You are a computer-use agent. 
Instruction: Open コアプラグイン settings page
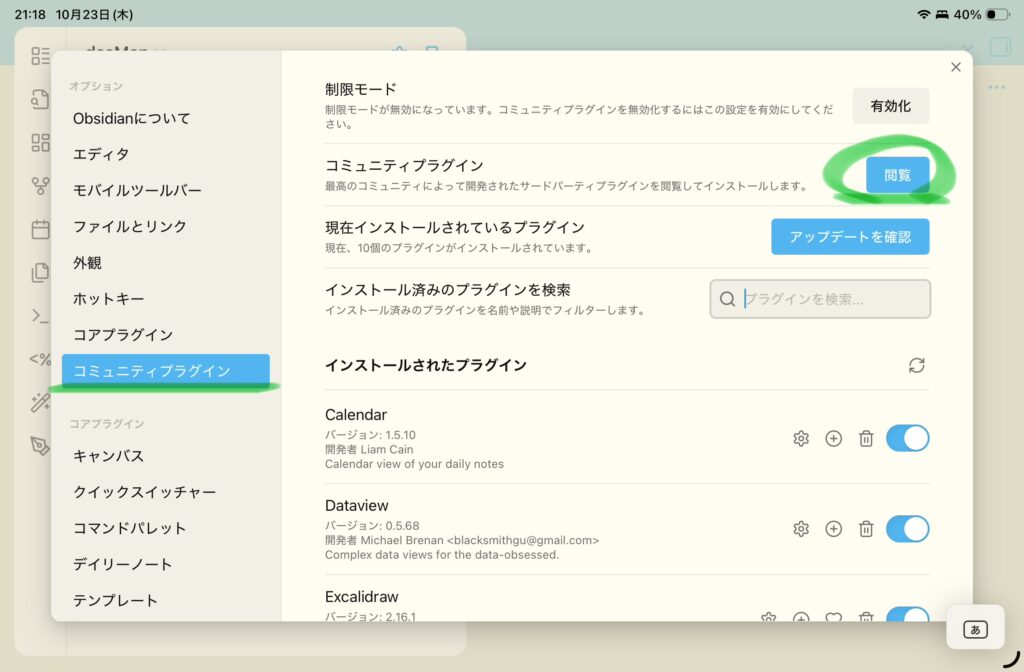pyautogui.click(x=122, y=334)
